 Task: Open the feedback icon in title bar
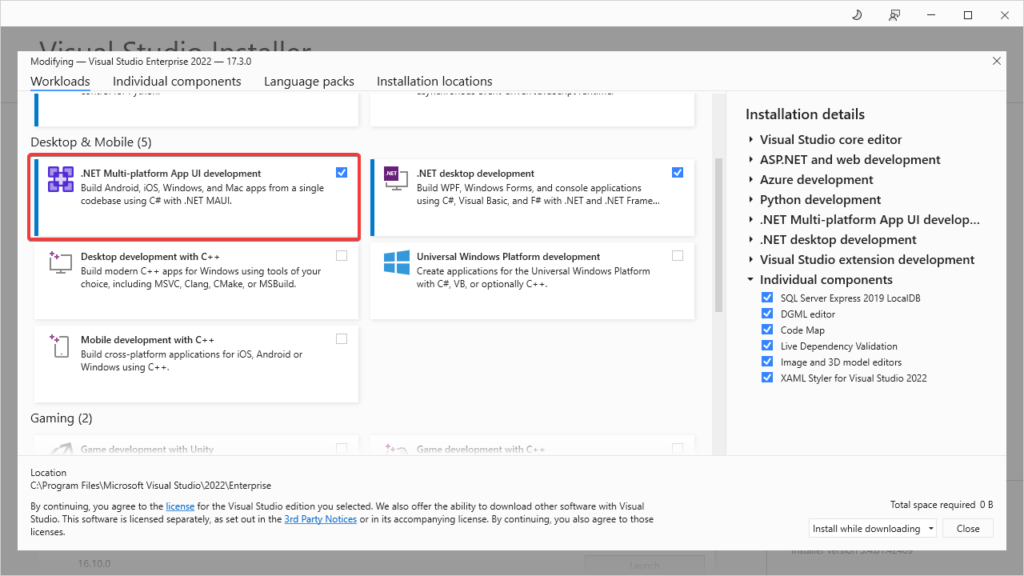(x=894, y=15)
